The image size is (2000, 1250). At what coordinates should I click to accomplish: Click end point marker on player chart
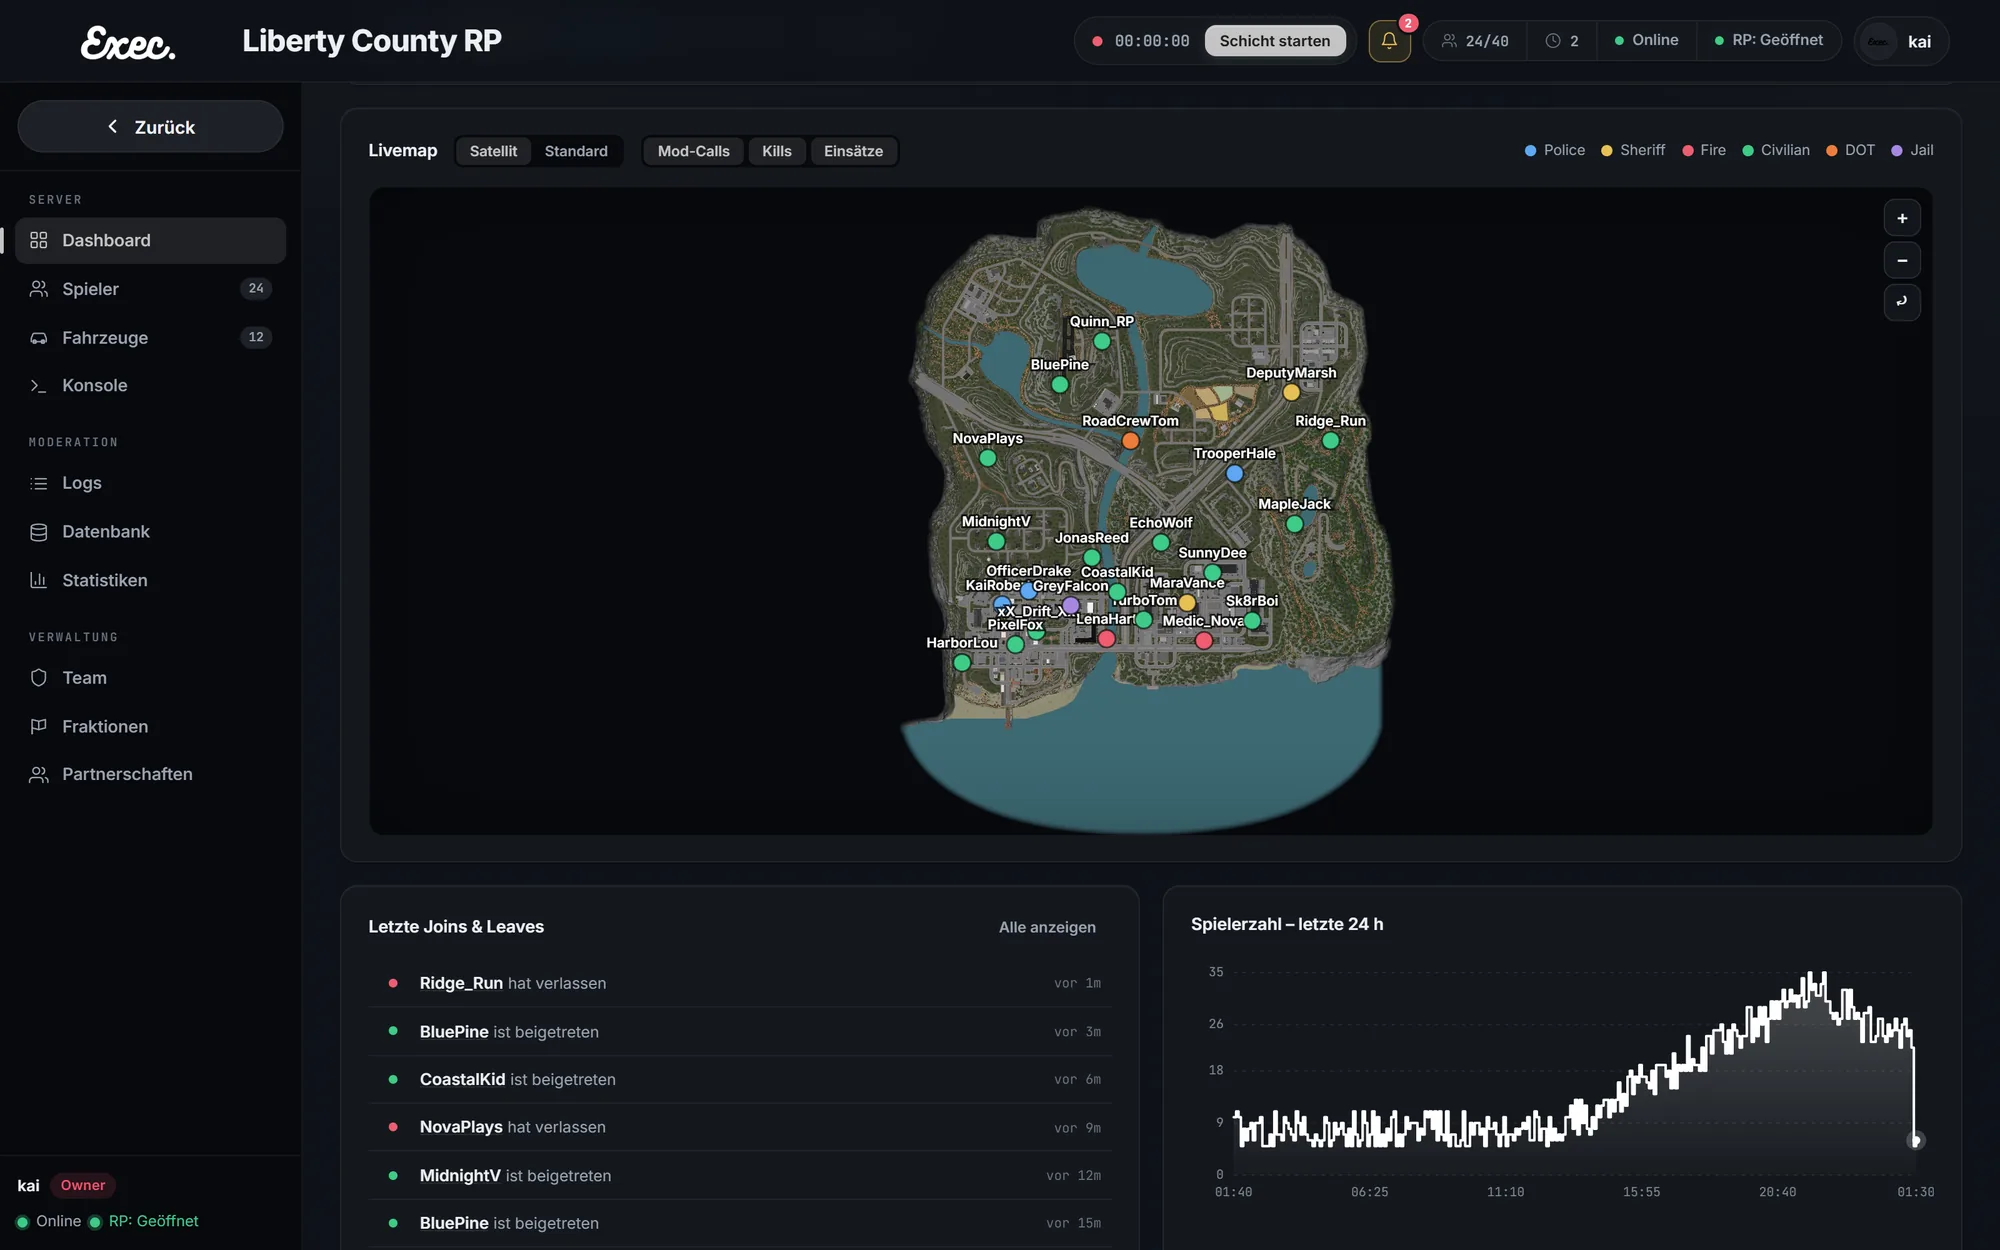tap(1916, 1140)
